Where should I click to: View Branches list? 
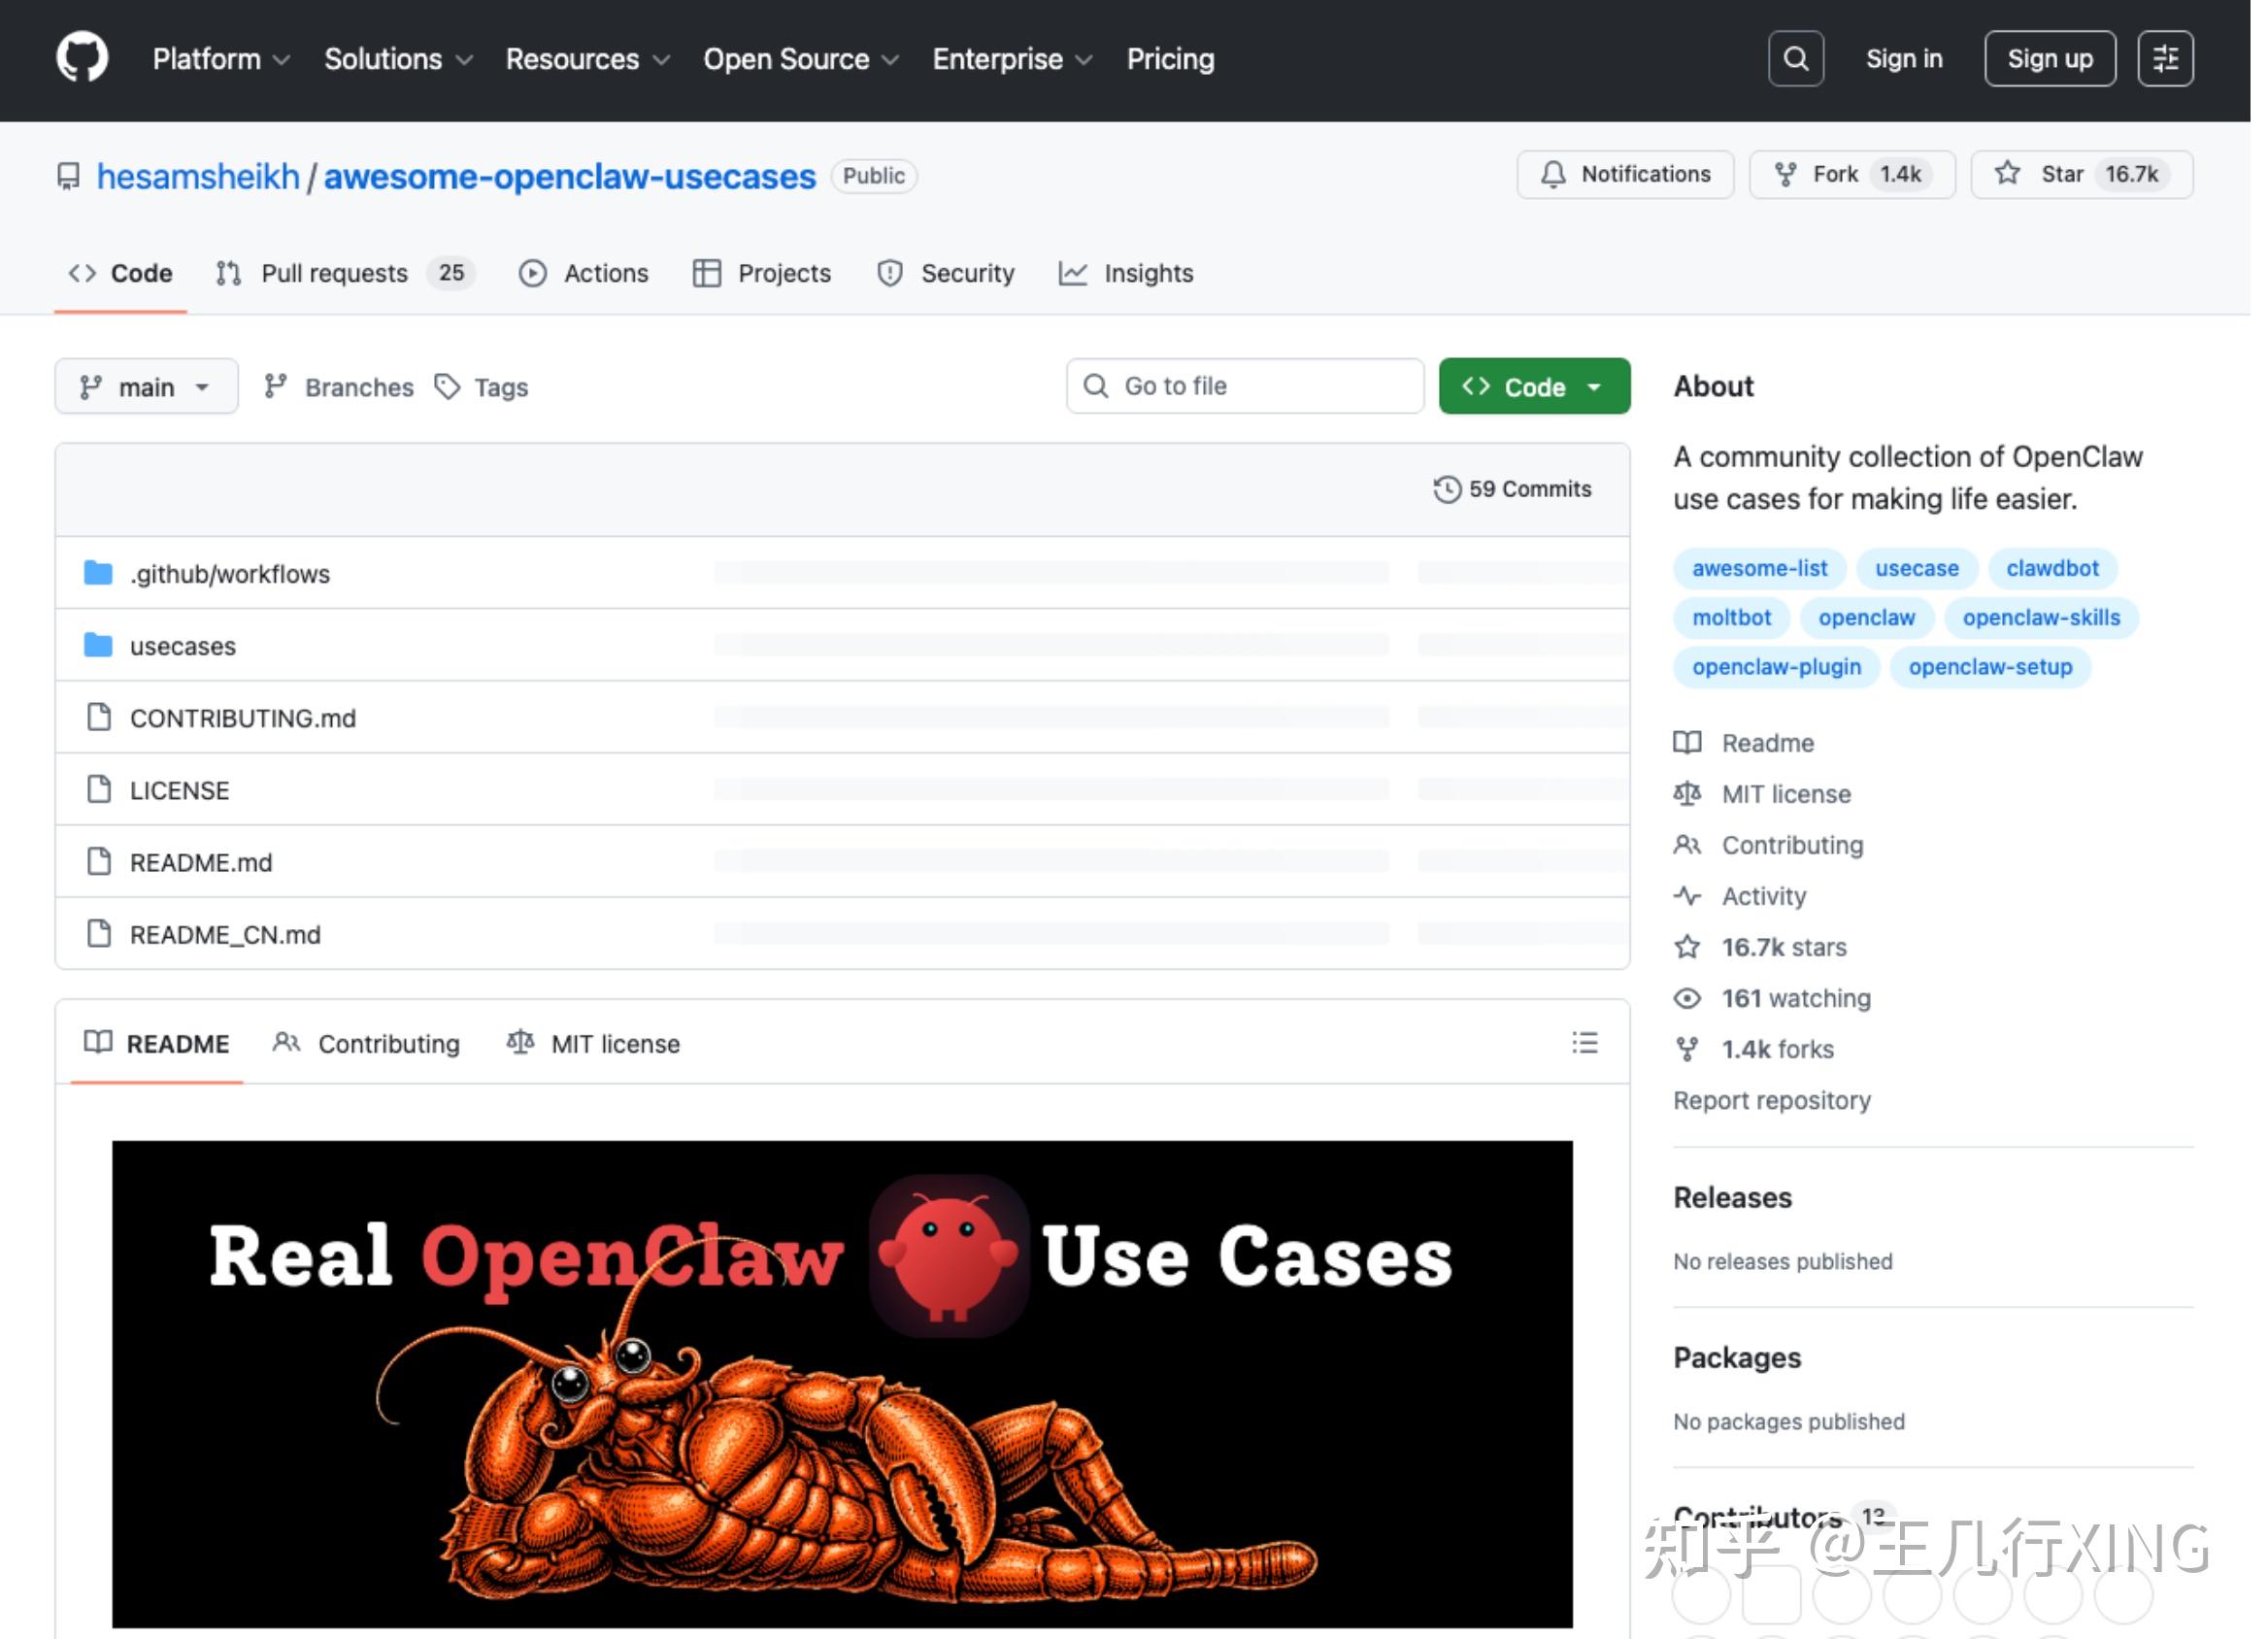340,389
